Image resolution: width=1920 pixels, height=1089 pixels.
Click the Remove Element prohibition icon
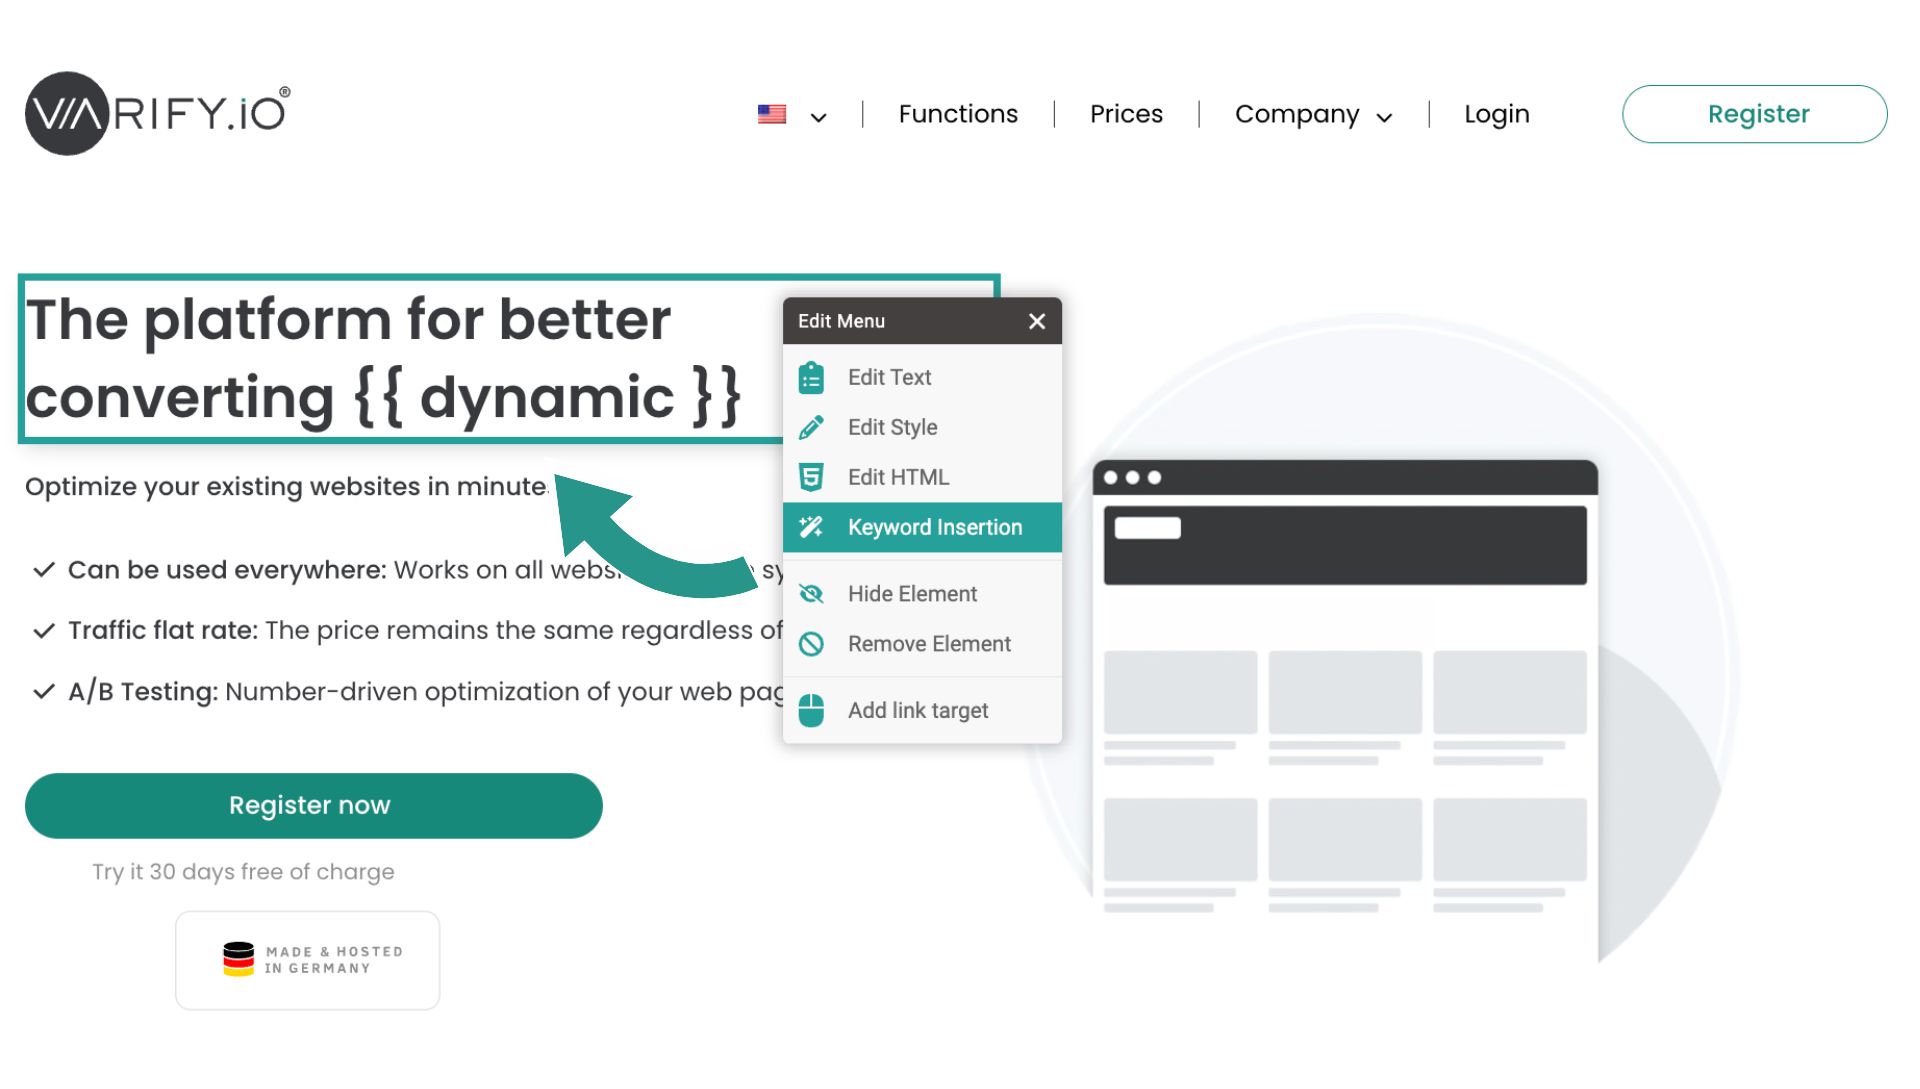coord(811,644)
